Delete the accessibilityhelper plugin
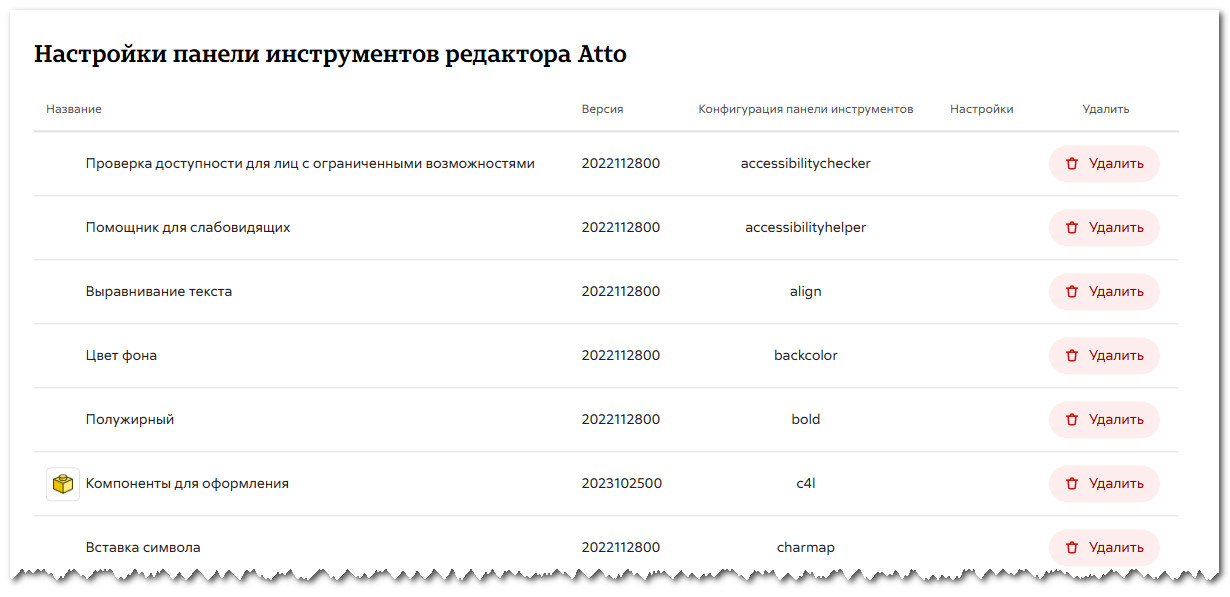 tap(1104, 228)
